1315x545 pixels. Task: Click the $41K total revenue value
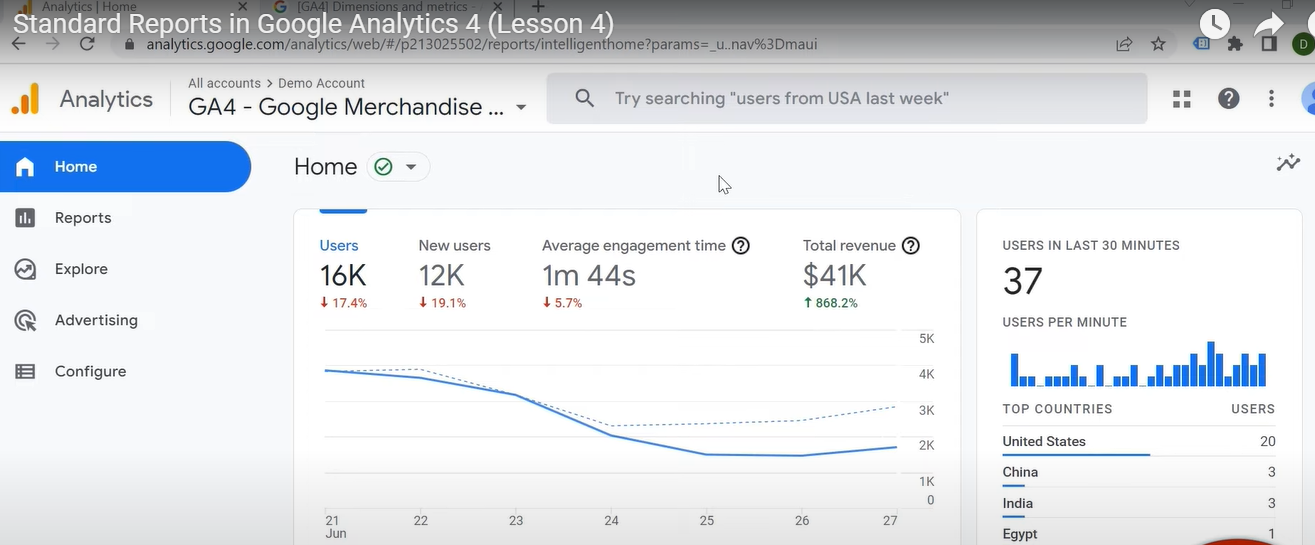(x=834, y=275)
